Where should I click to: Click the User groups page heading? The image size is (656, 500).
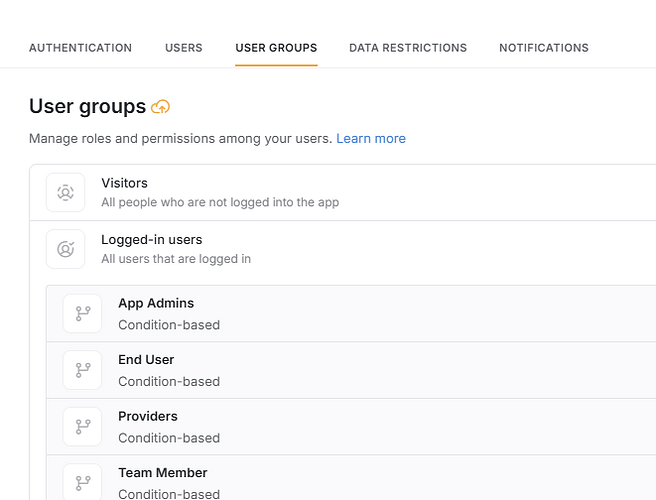(87, 106)
